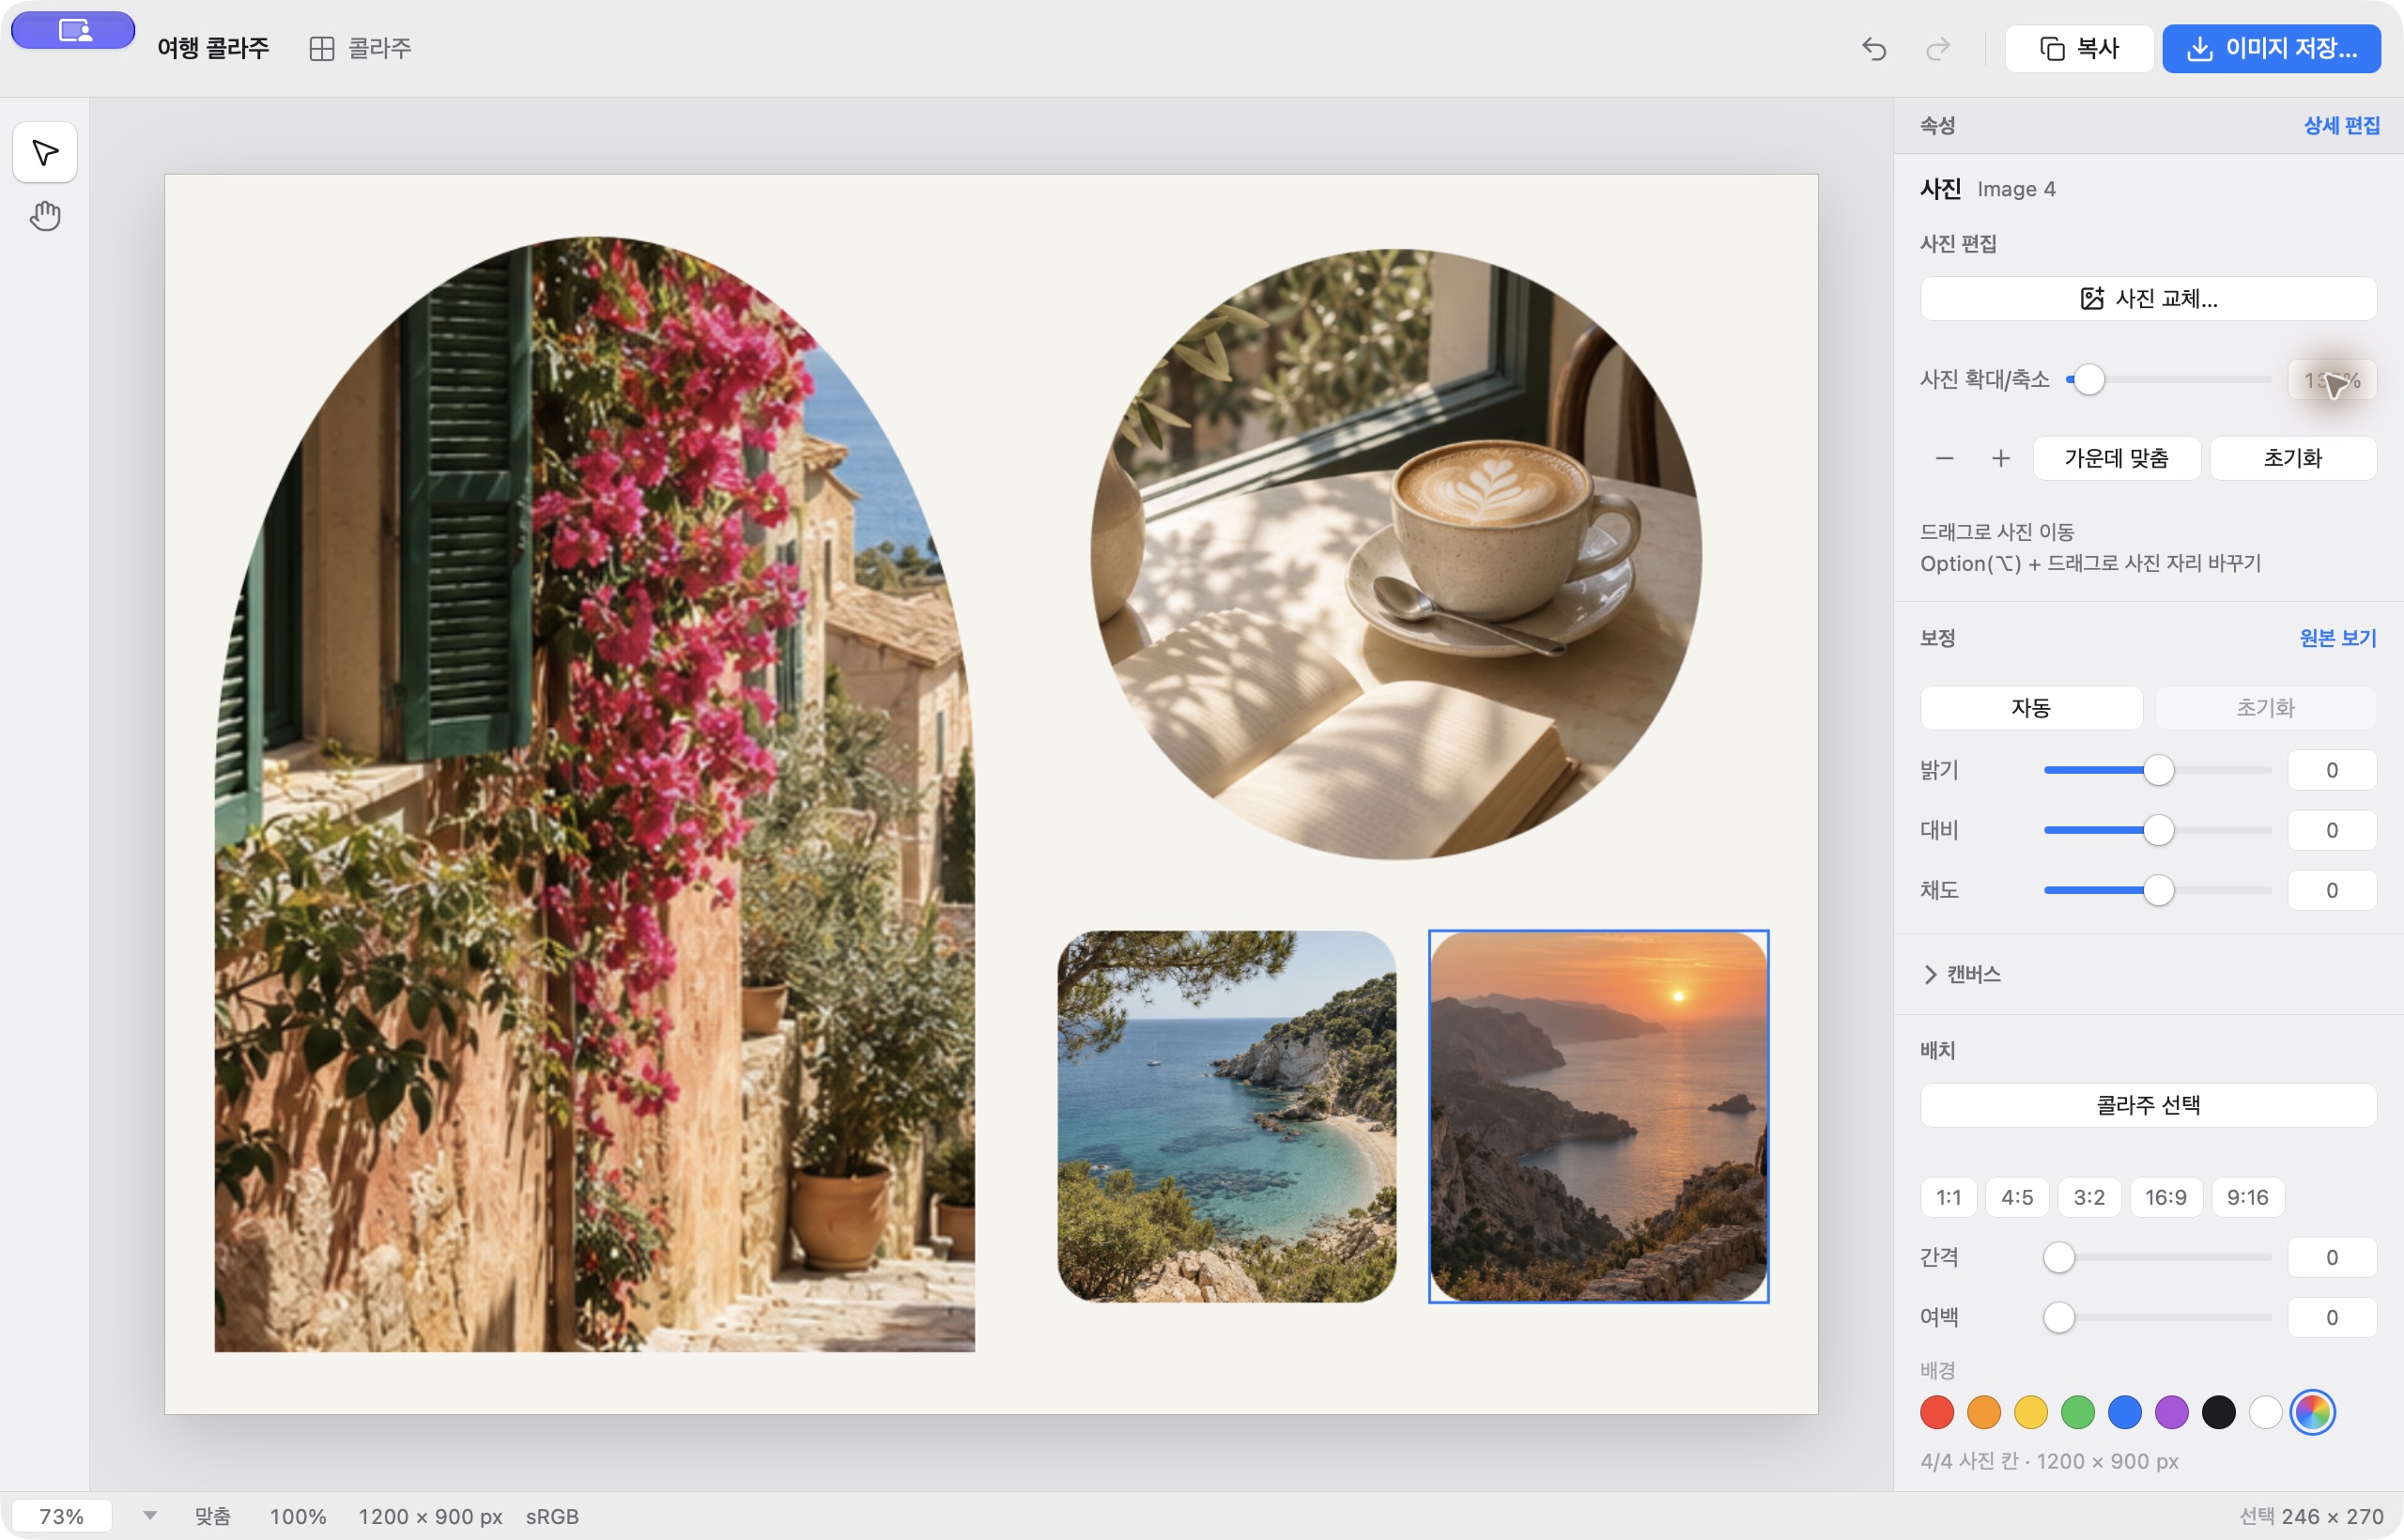The image size is (2404, 1540).
Task: Pick the green background swatch
Action: 2077,1412
